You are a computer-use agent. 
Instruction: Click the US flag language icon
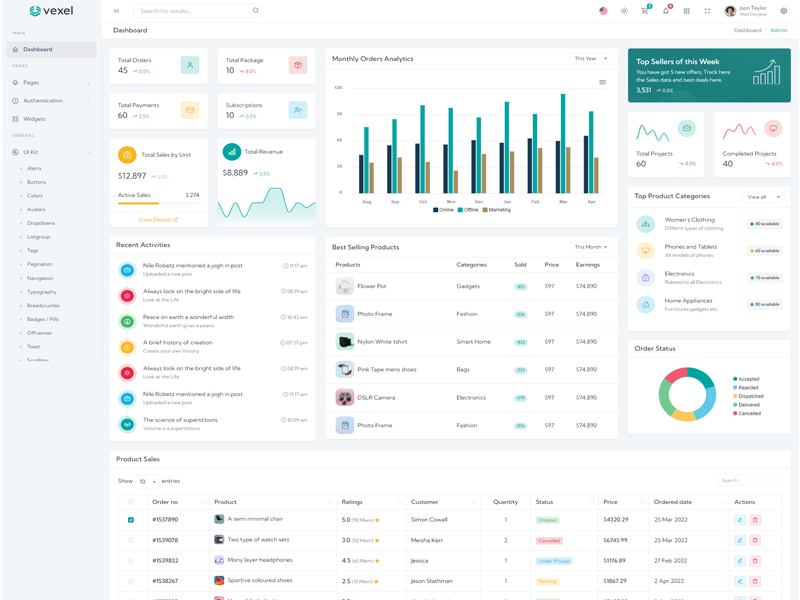(603, 11)
